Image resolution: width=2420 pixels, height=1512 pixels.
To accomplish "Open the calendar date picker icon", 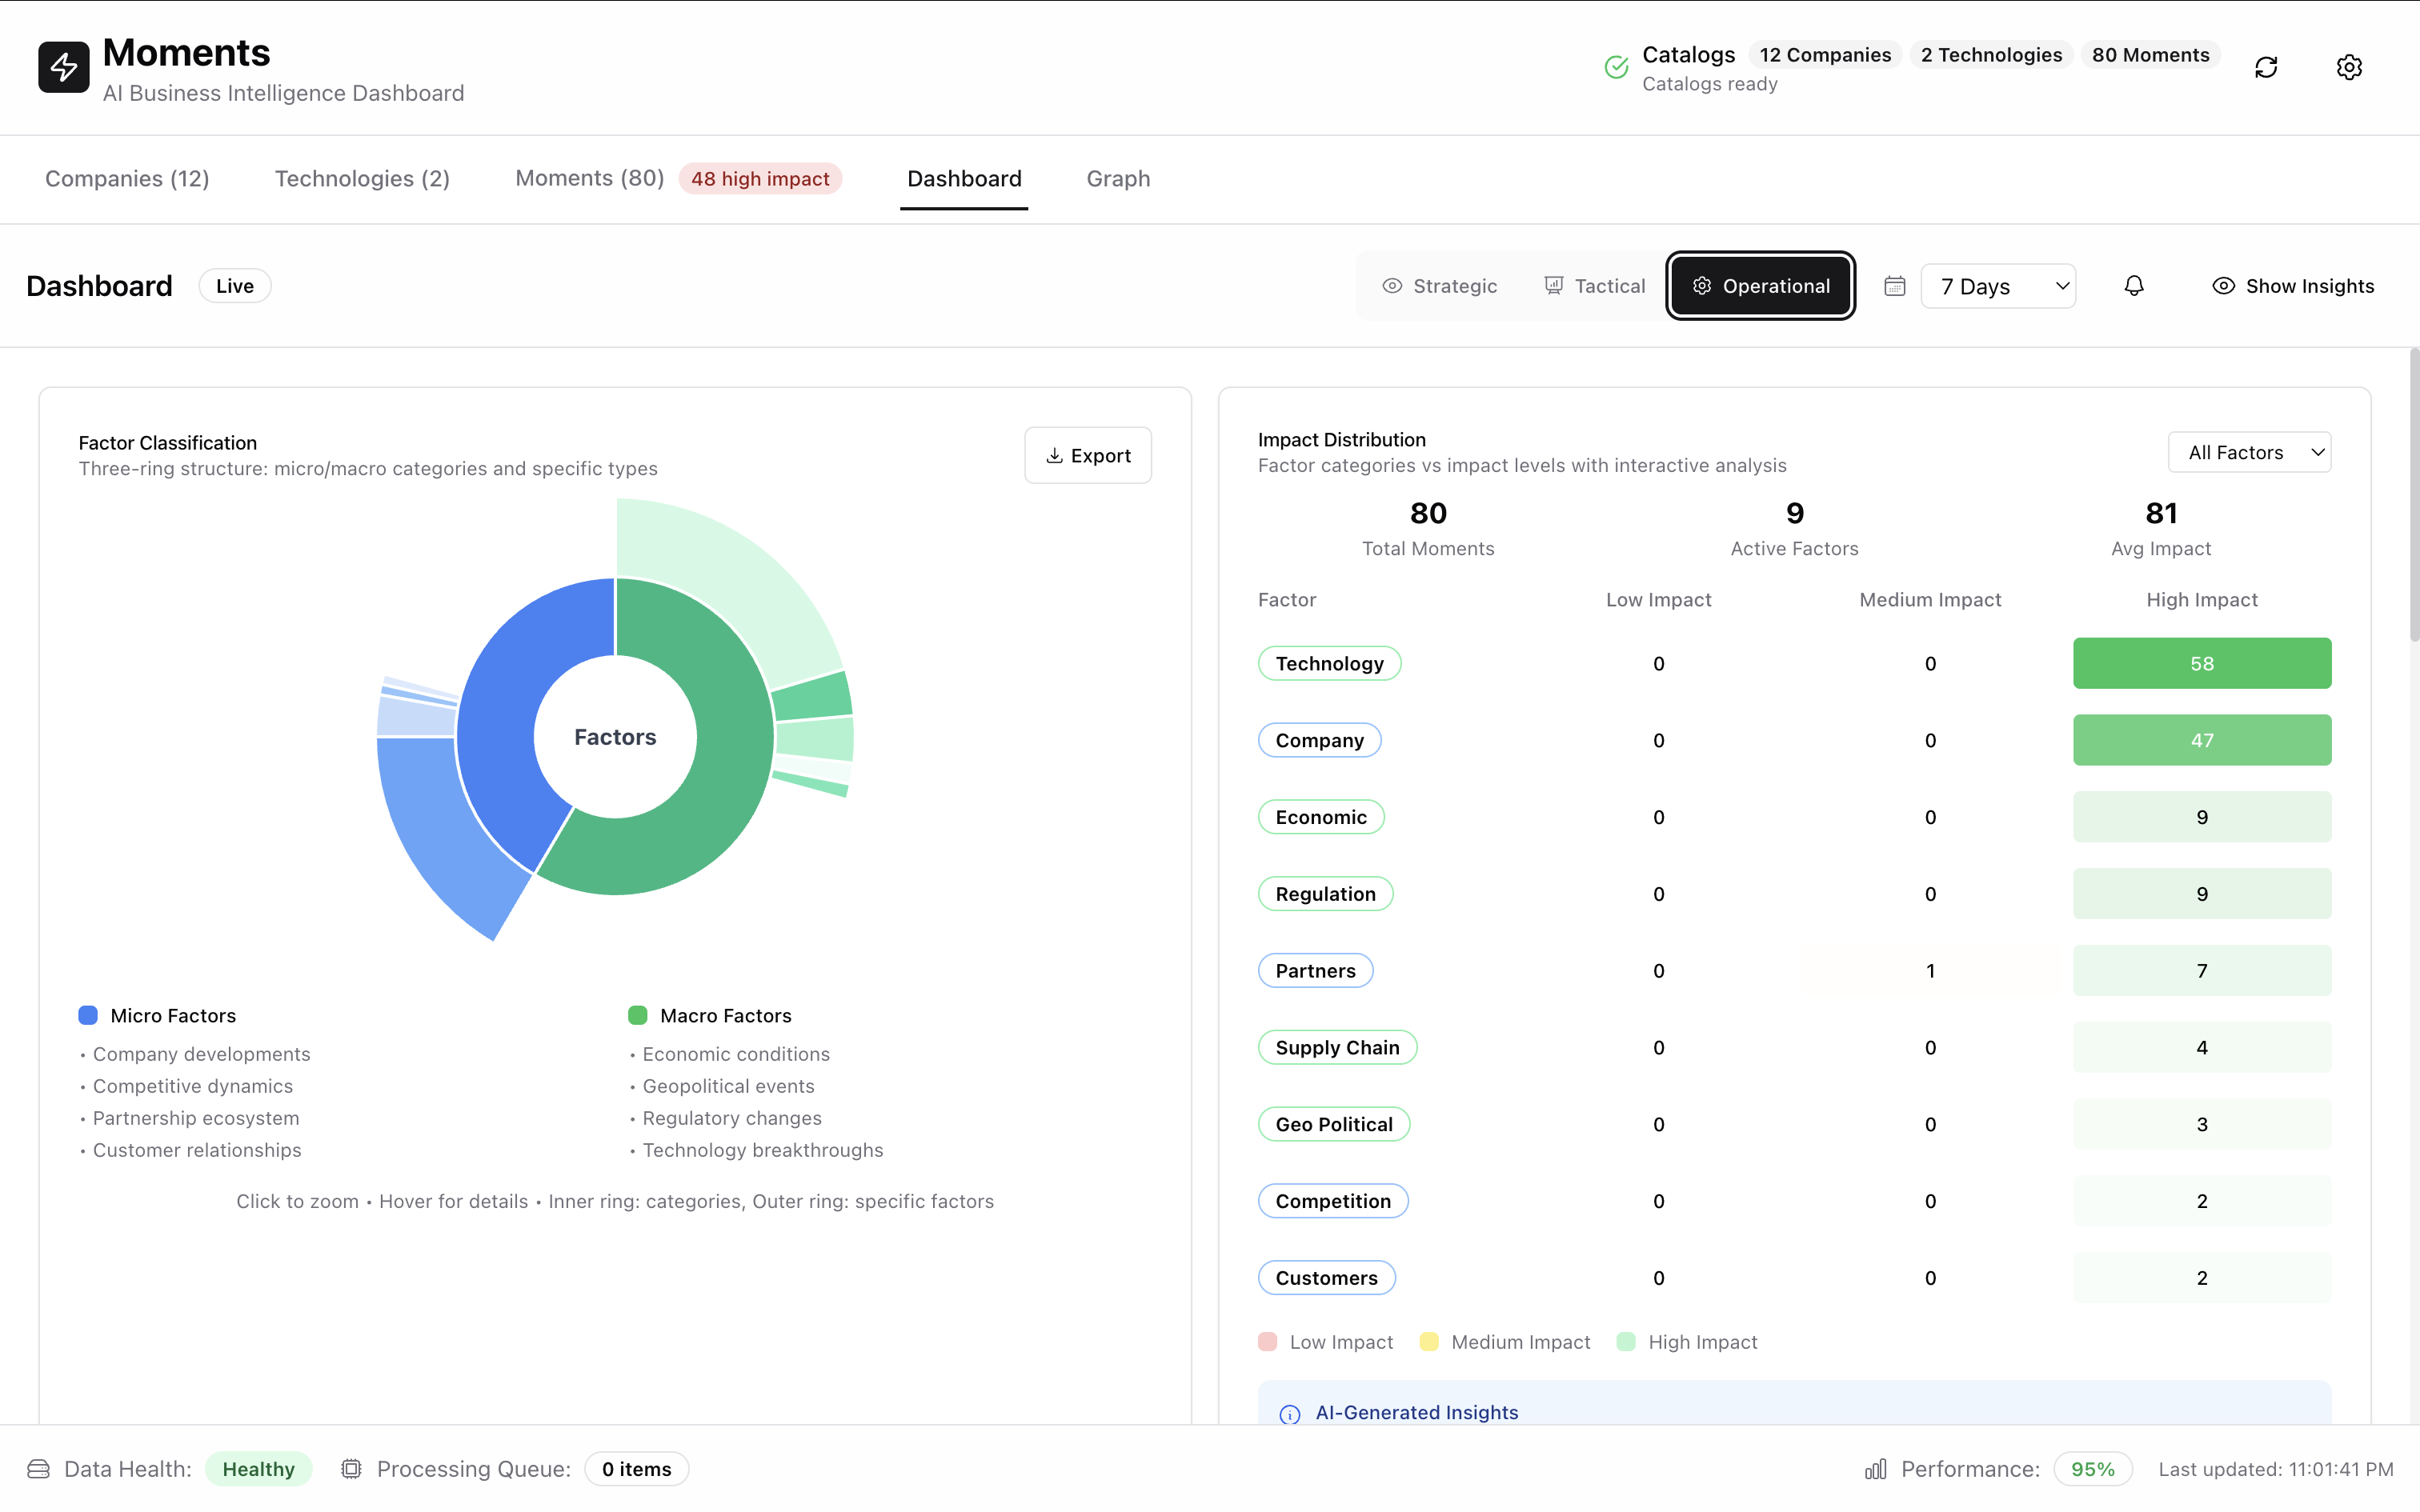I will [1894, 285].
